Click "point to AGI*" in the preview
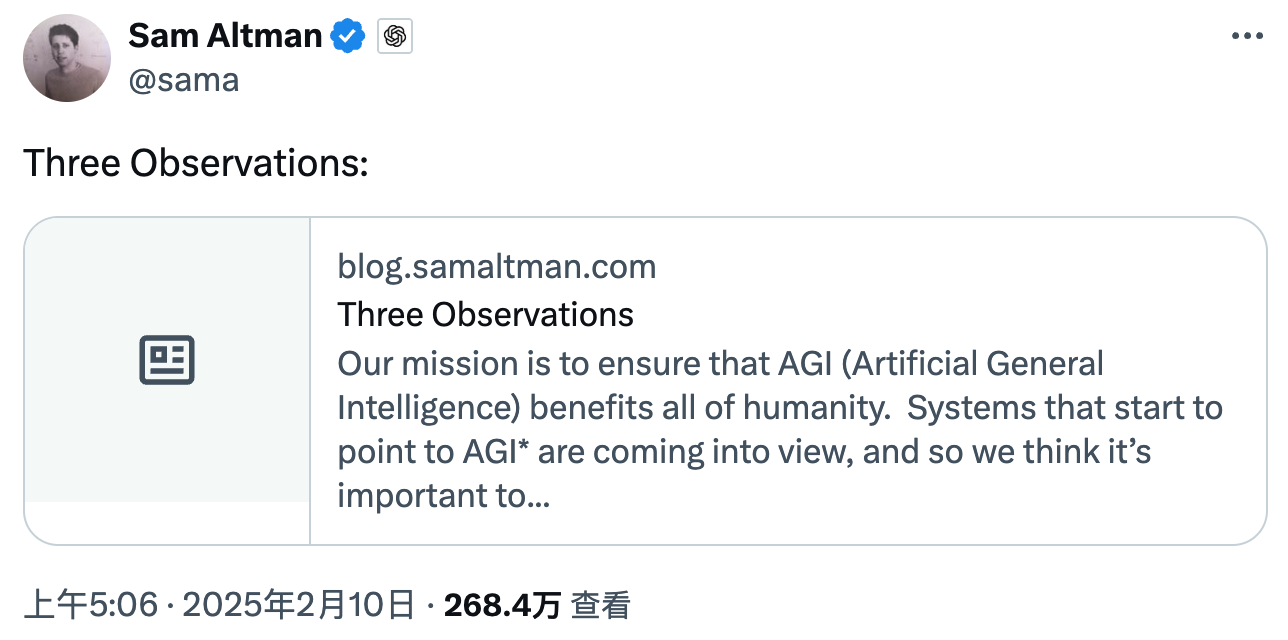Image resolution: width=1288 pixels, height=640 pixels. click(433, 452)
